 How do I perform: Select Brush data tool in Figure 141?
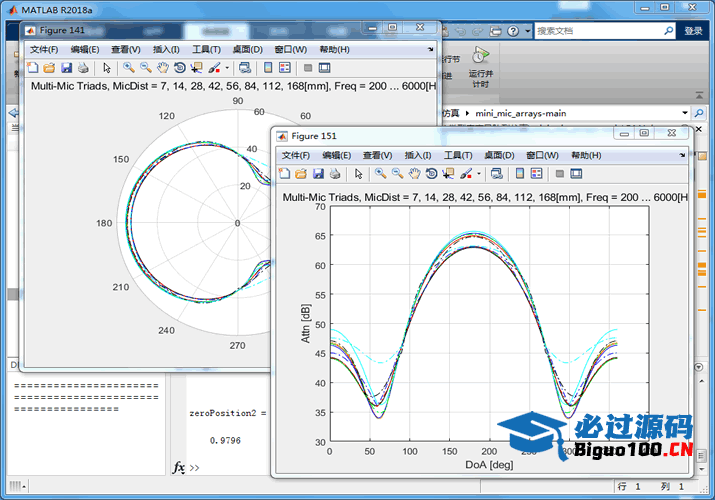[x=214, y=68]
